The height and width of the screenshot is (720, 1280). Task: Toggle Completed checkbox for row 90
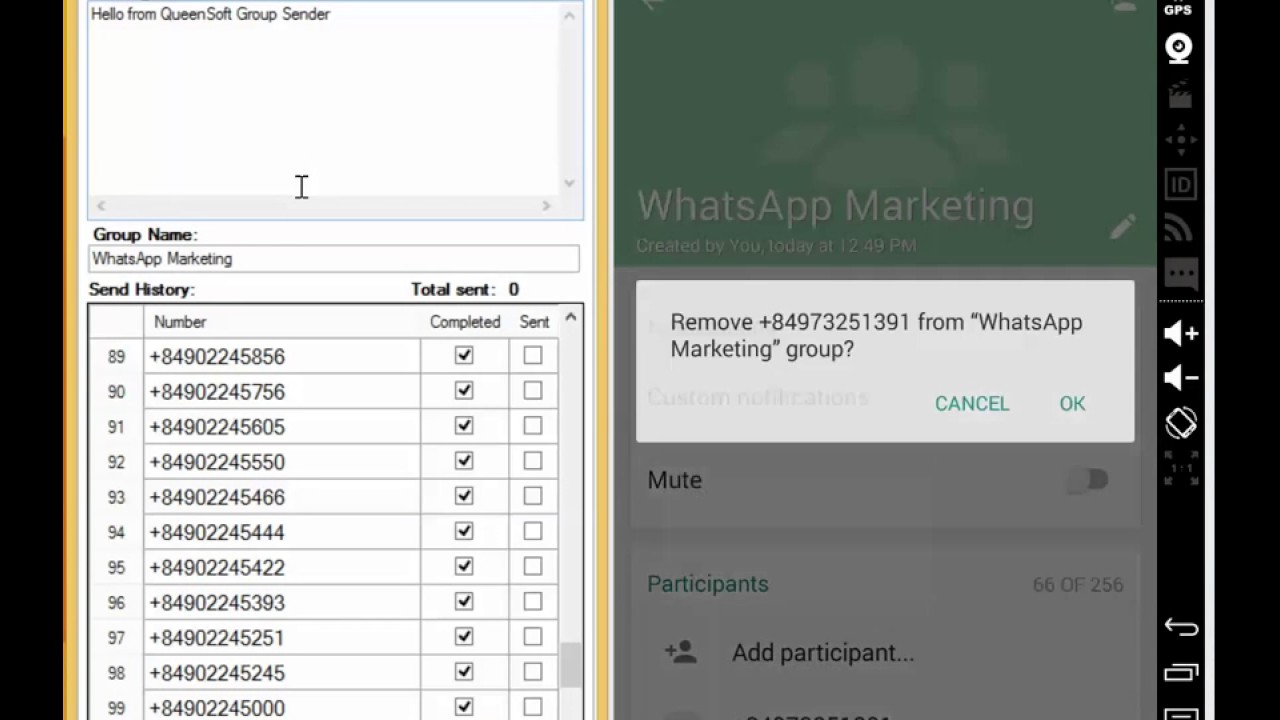click(x=464, y=391)
